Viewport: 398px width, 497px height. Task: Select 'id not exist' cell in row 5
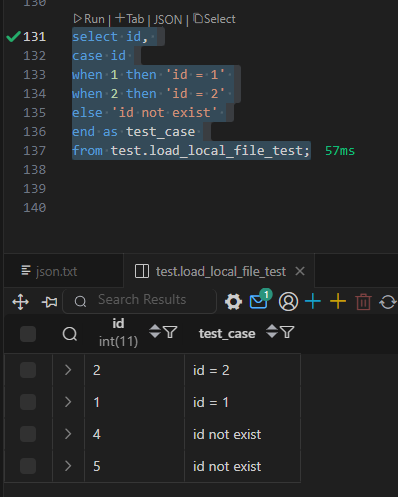pos(242,466)
